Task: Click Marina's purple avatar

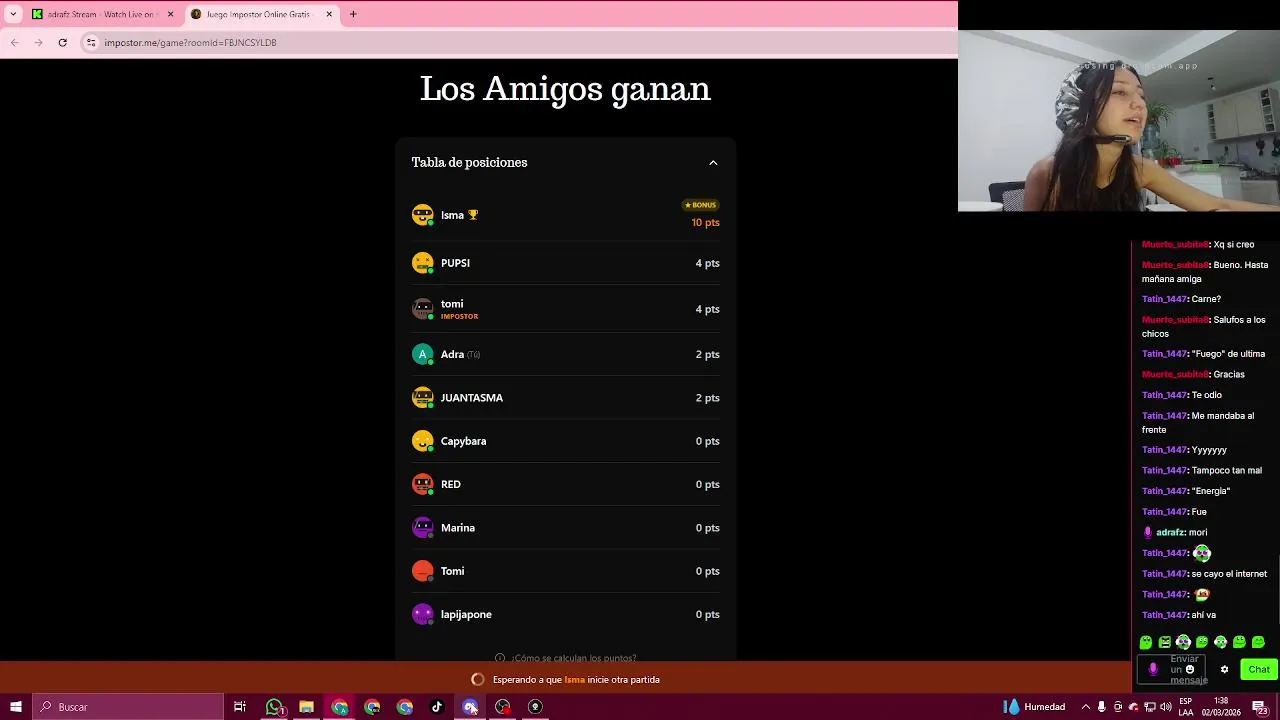Action: [x=423, y=528]
